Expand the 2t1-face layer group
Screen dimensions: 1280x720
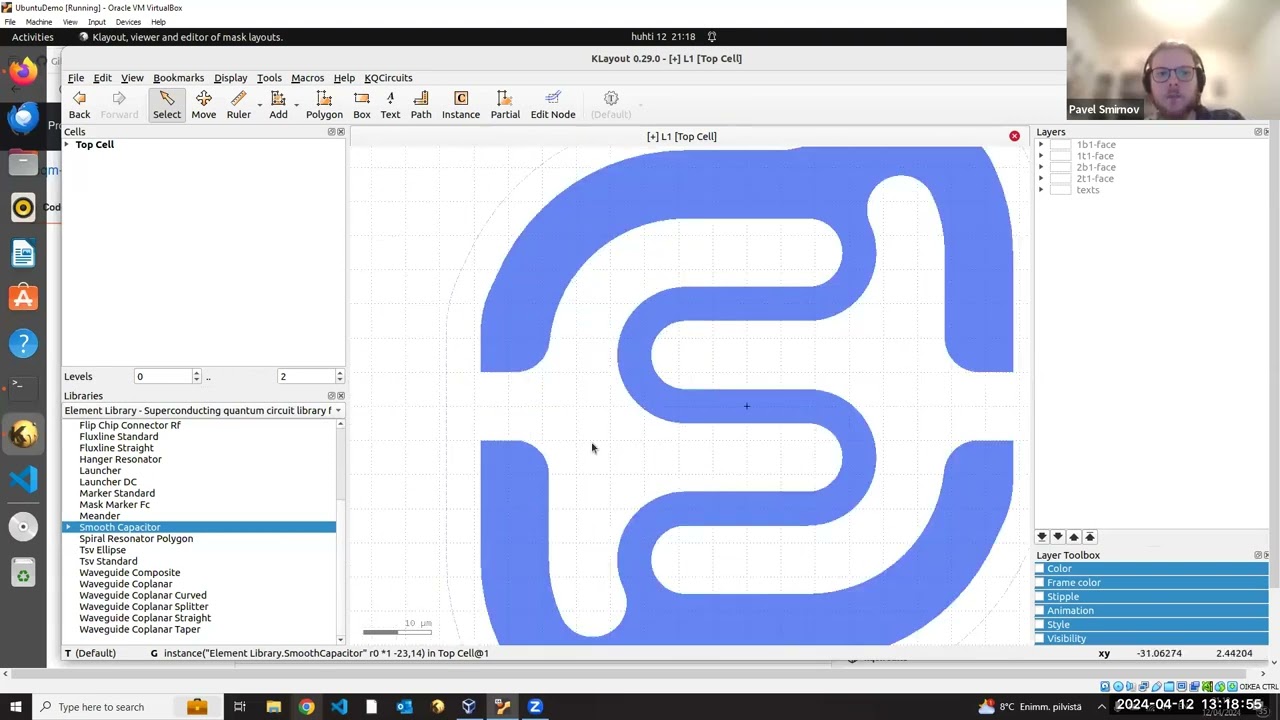pyautogui.click(x=1041, y=179)
